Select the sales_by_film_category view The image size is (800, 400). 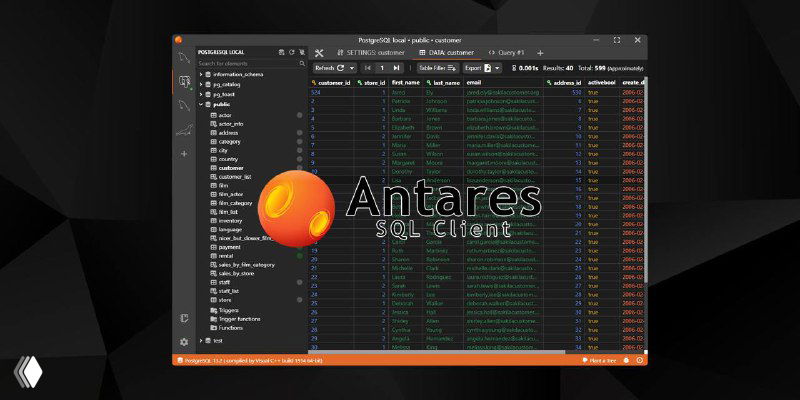[246, 265]
